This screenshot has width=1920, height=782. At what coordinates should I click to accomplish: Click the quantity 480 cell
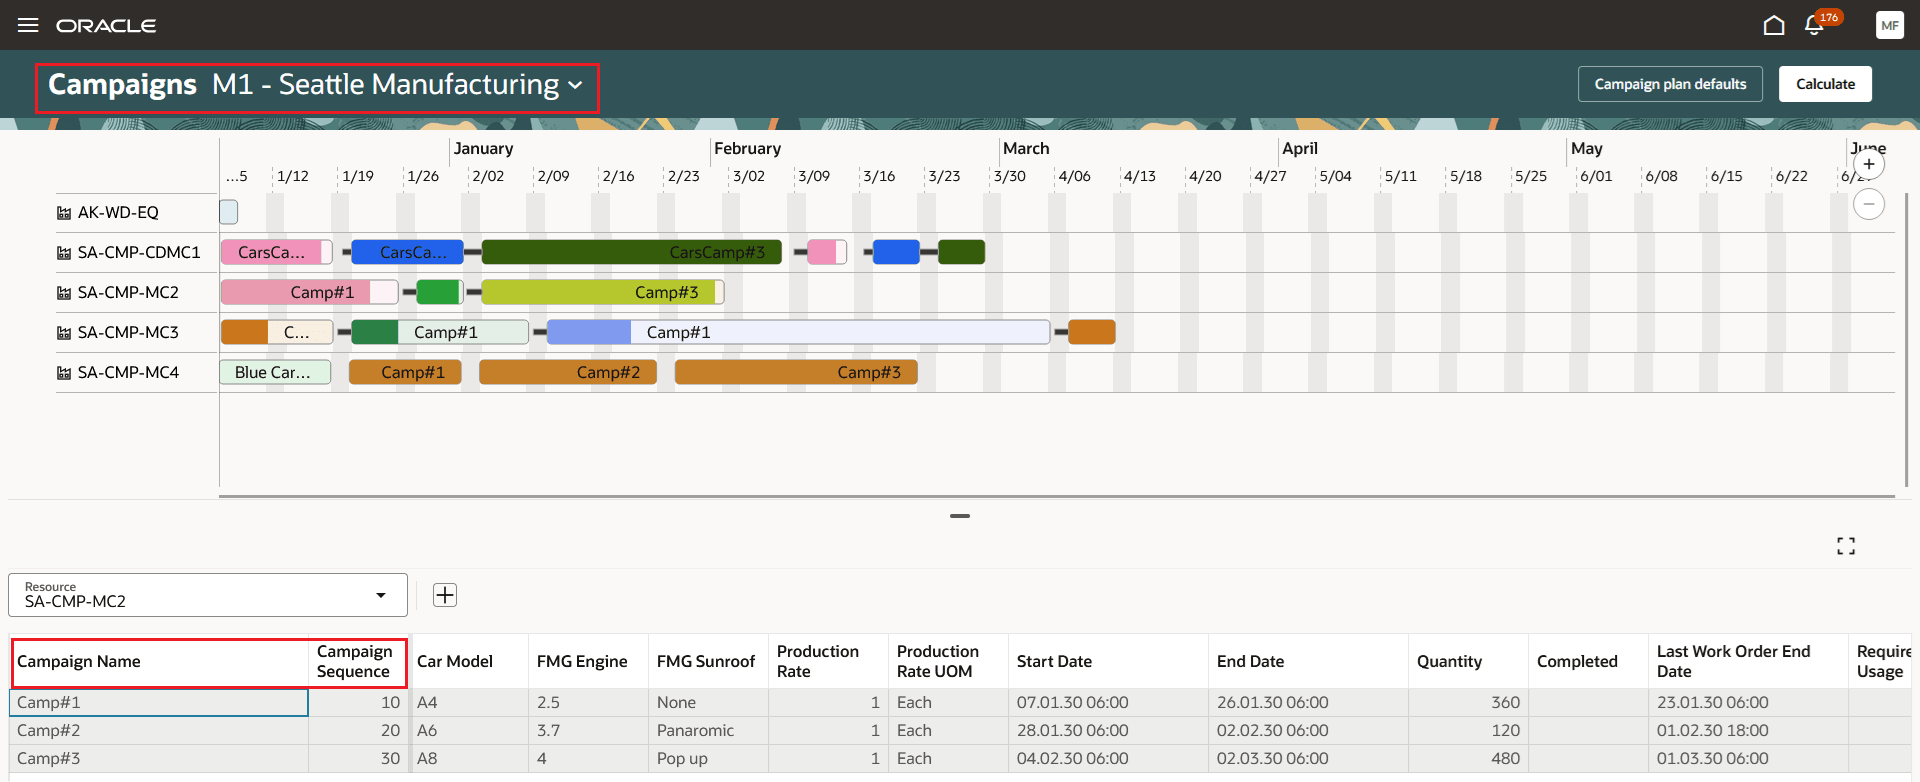1468,759
